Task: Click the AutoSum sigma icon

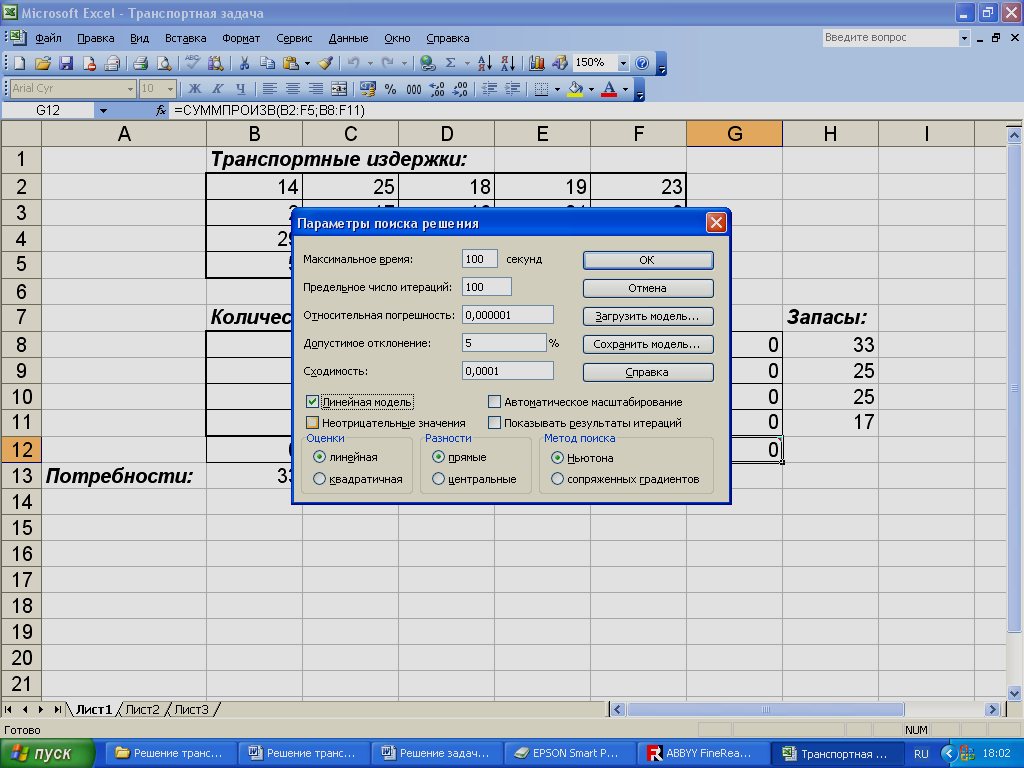Action: click(x=451, y=63)
